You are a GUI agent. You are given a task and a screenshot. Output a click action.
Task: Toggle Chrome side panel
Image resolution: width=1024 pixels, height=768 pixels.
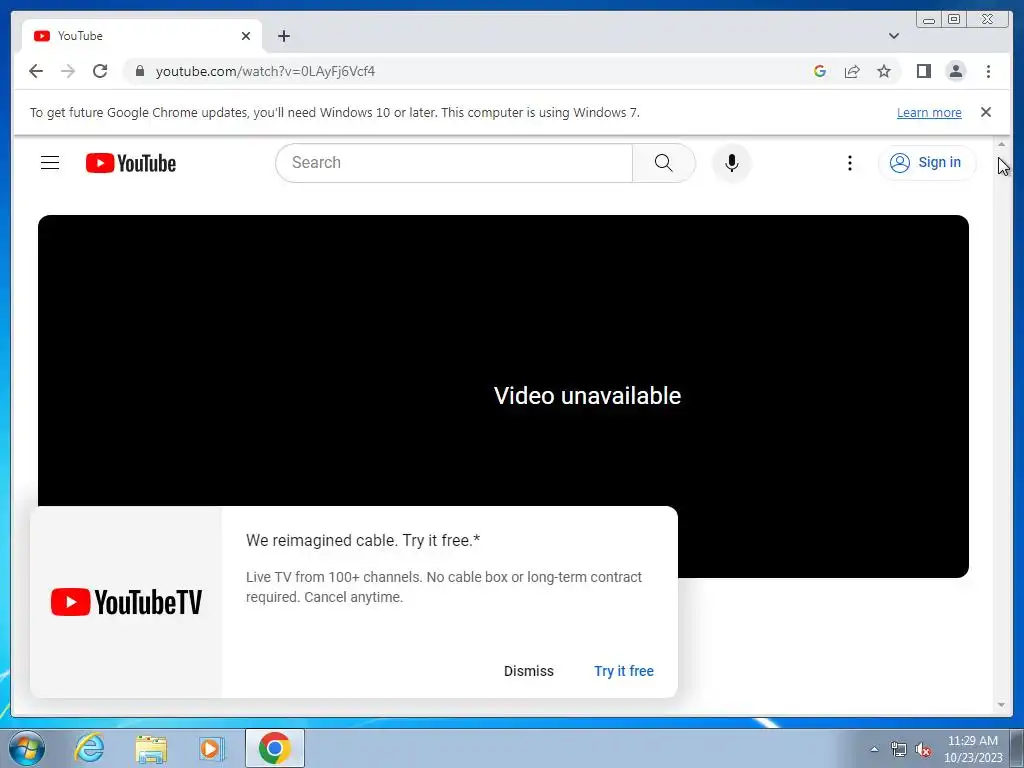point(923,71)
